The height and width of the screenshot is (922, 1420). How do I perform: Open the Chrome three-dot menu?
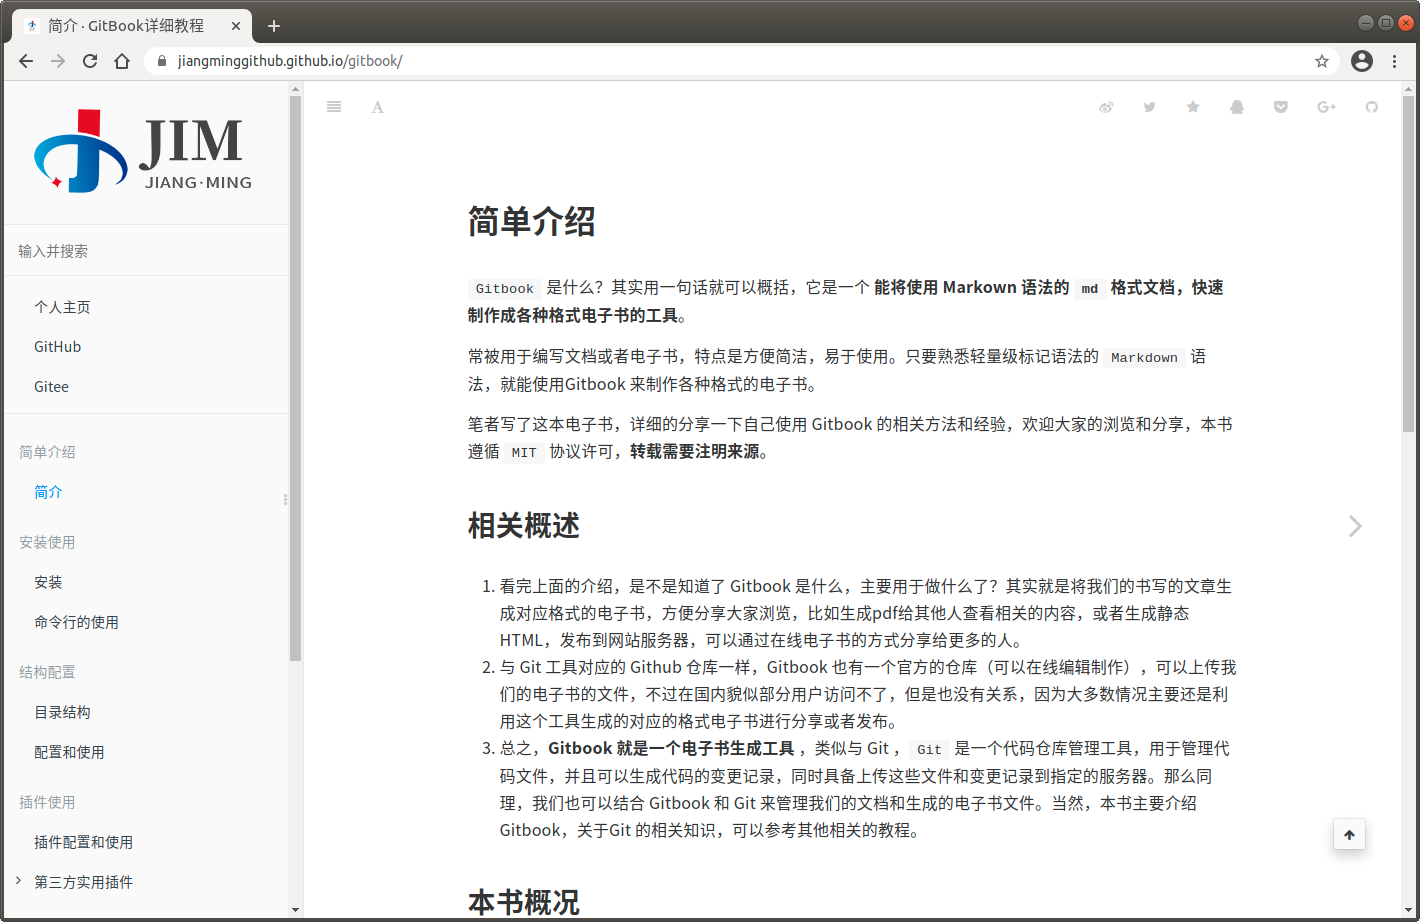pos(1395,61)
